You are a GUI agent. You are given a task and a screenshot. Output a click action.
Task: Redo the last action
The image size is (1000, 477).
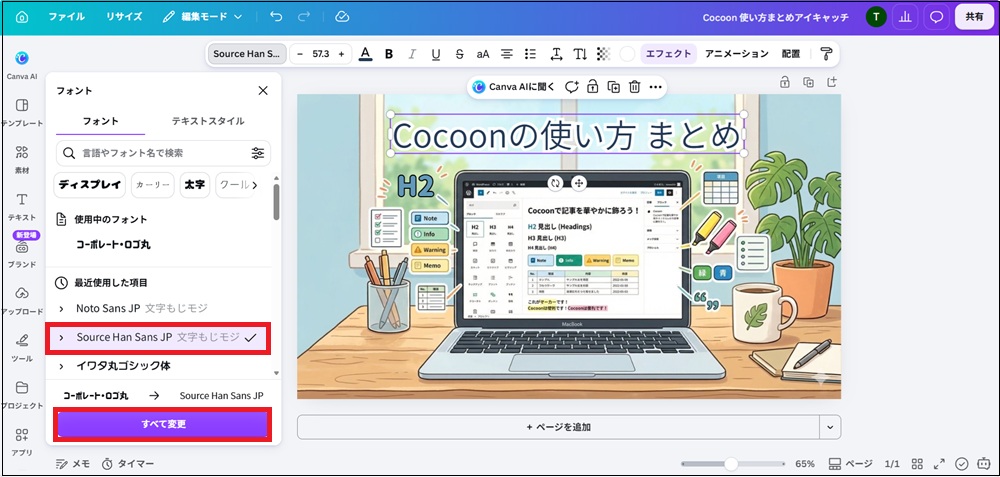click(304, 17)
